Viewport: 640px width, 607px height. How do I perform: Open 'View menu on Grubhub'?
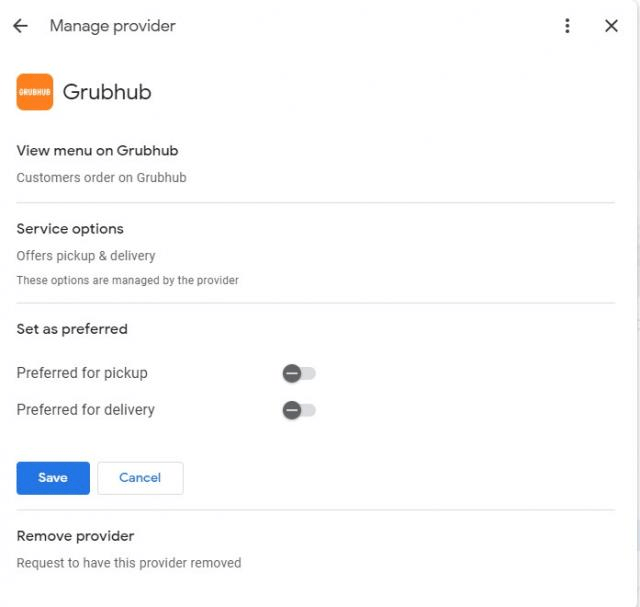(x=97, y=151)
